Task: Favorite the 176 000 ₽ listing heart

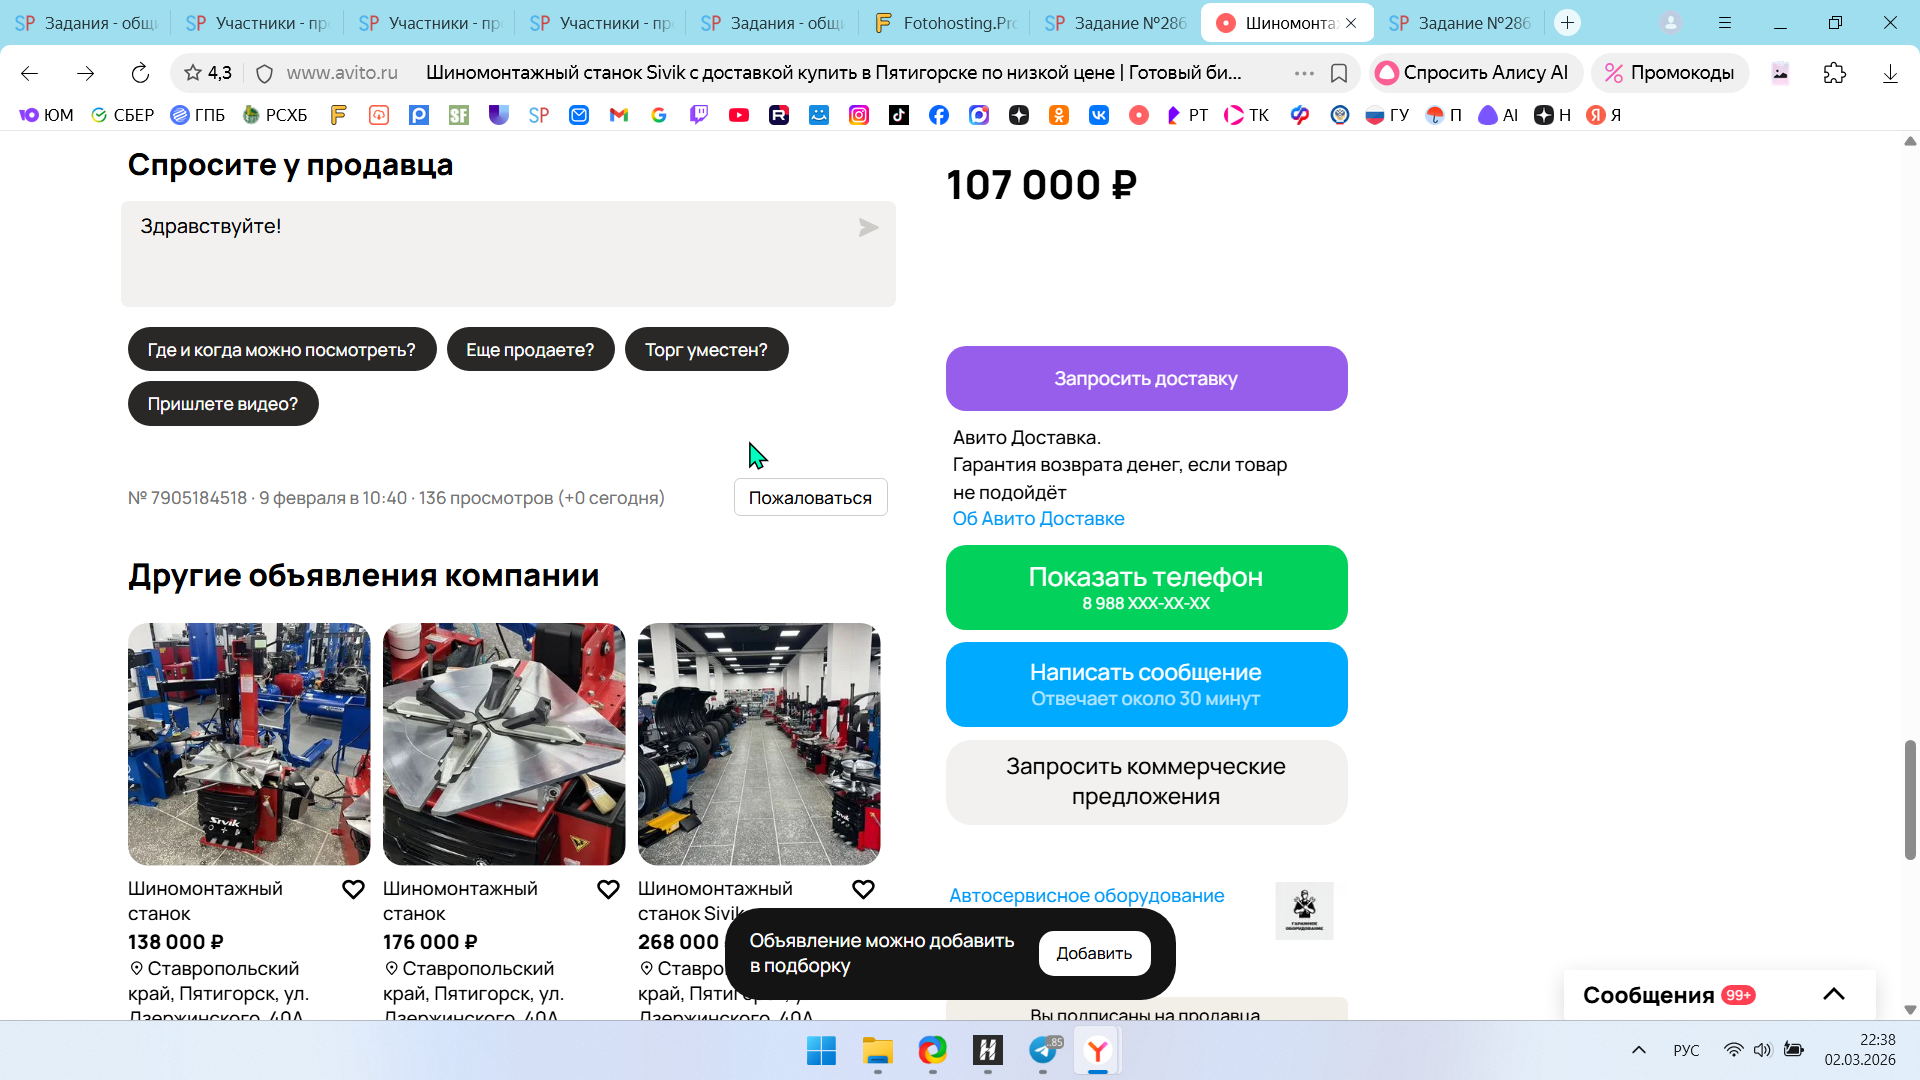Action: tap(608, 889)
